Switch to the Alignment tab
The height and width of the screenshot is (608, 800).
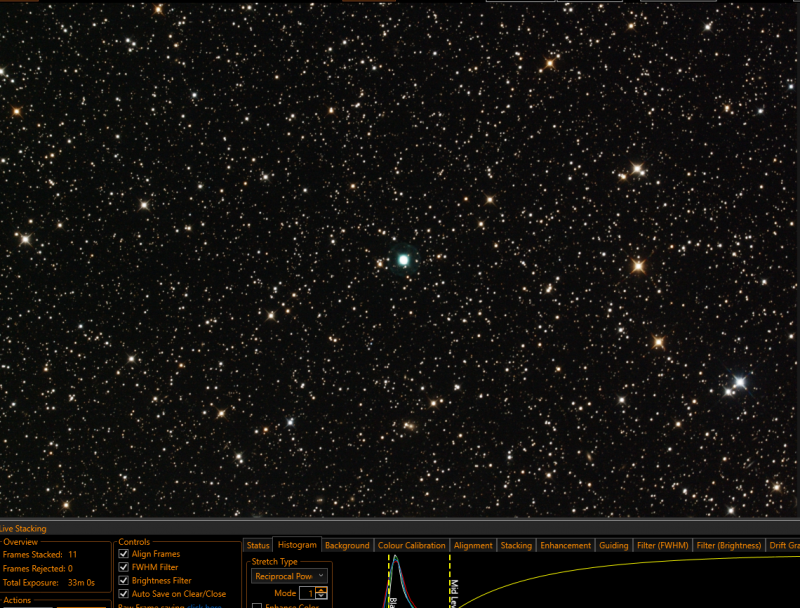pyautogui.click(x=473, y=545)
